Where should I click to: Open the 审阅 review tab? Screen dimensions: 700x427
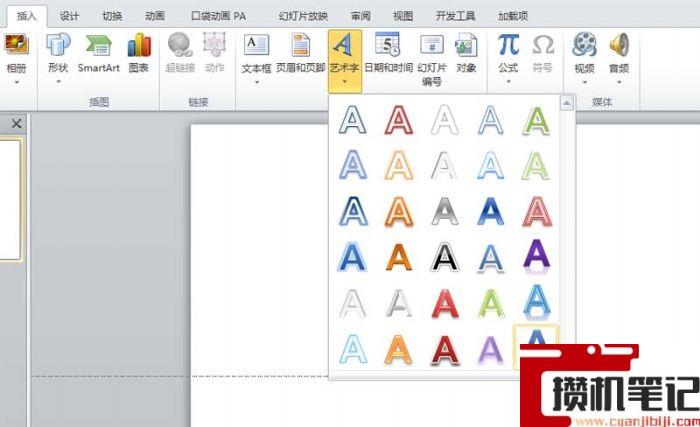pos(360,16)
